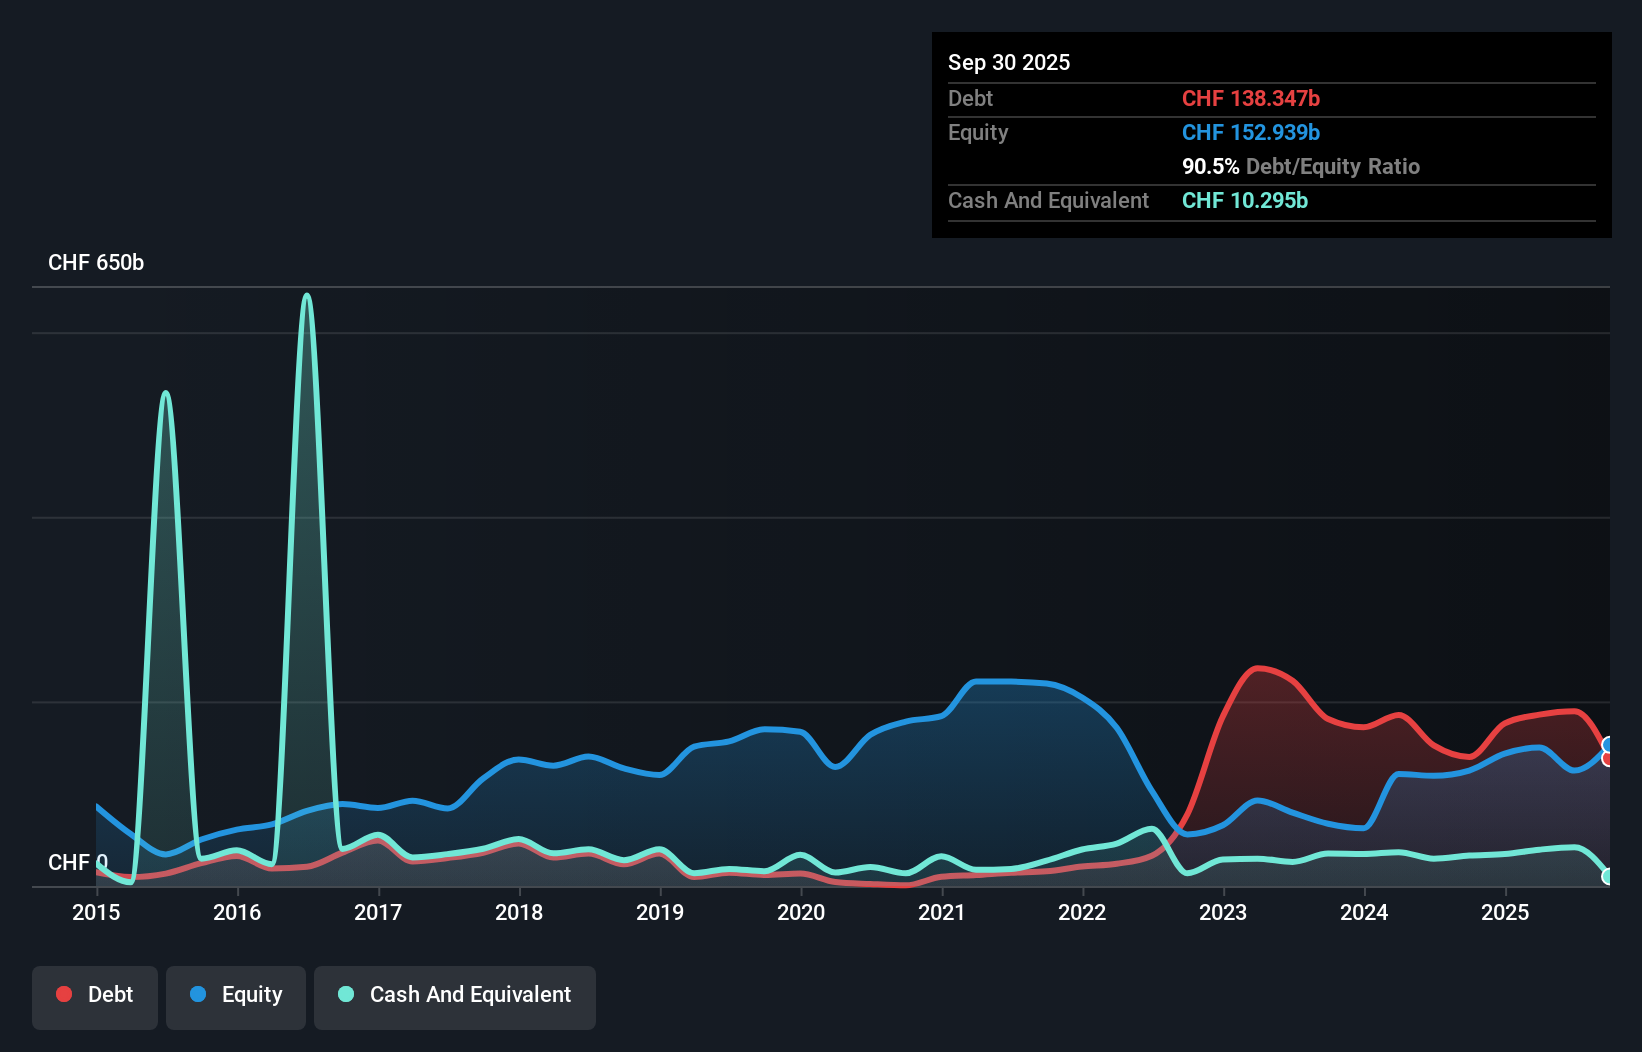The image size is (1642, 1052).
Task: Click the teal Cash And Equivalent dot
Action: 346,994
